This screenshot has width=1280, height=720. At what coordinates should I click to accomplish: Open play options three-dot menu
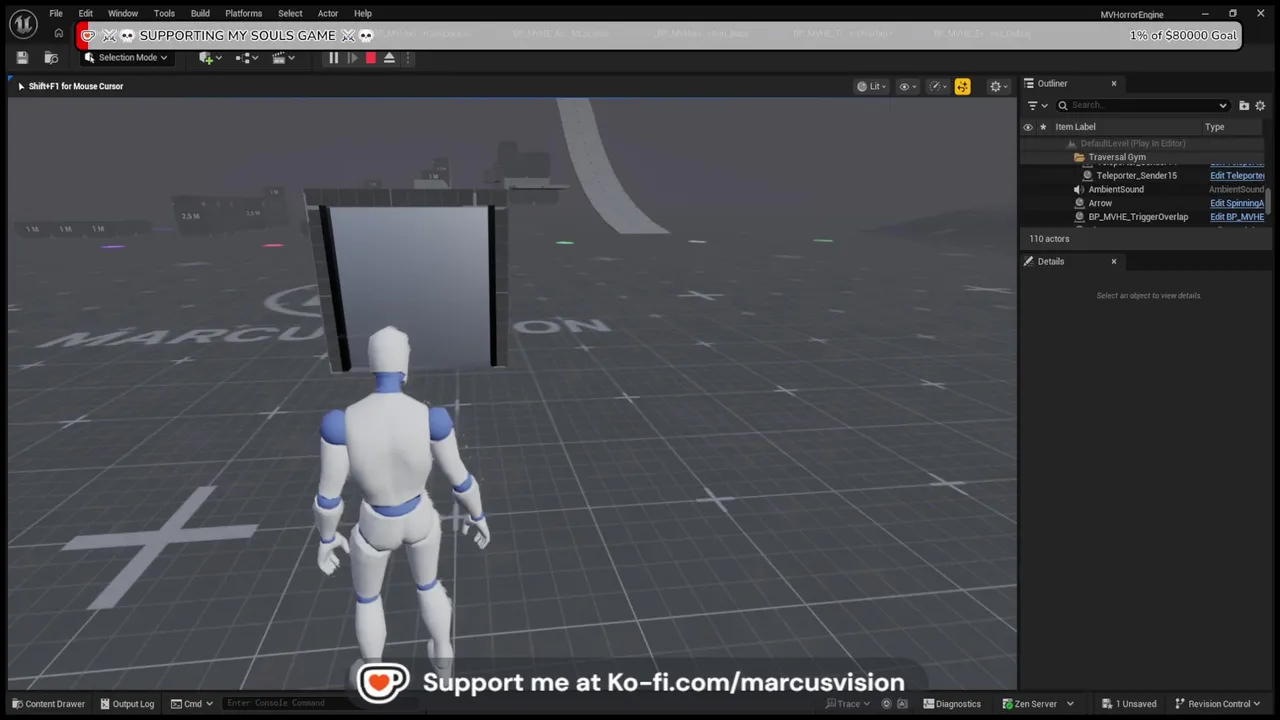[407, 58]
